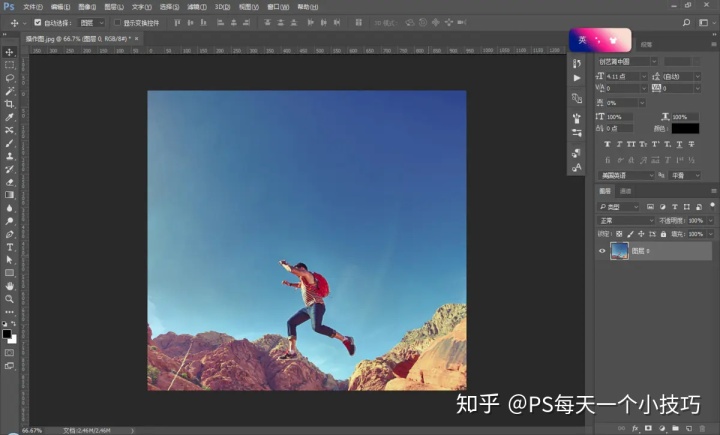Screen dimensions: 720x435
Task: Open blend mode dropdown 正常
Action: 625,220
